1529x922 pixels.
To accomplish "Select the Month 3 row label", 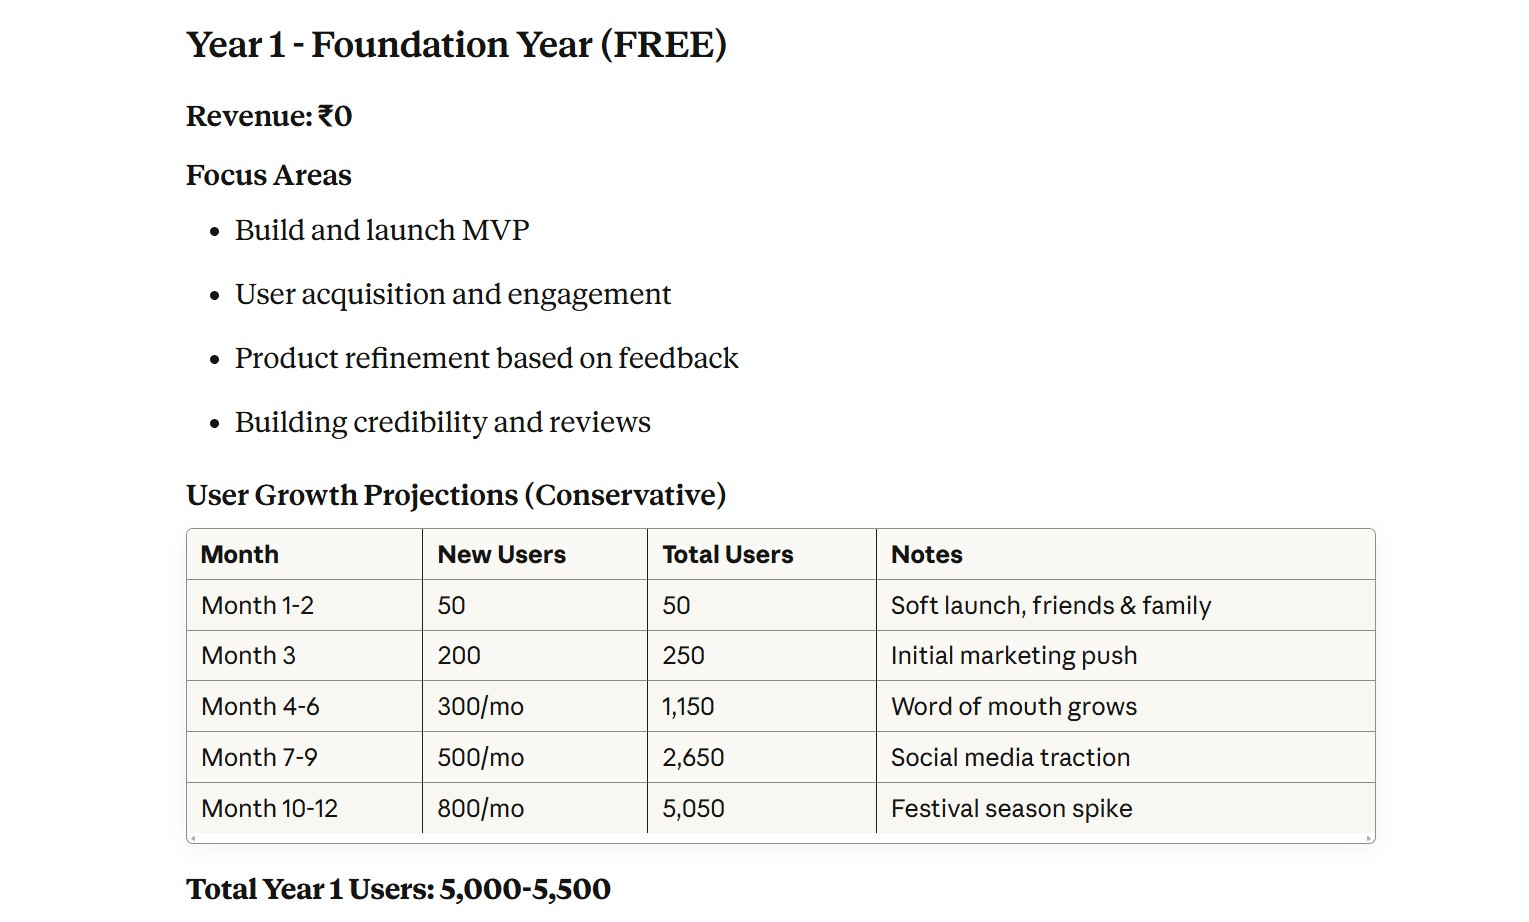I will (249, 656).
